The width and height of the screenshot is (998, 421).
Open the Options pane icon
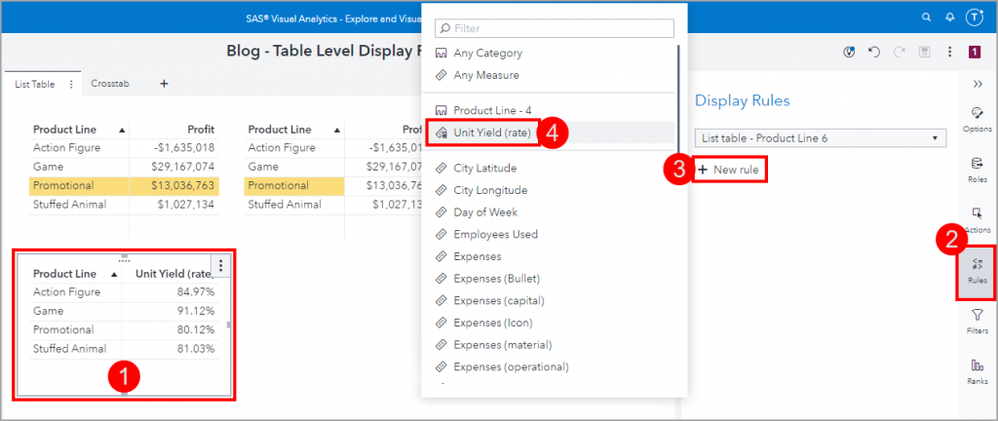[x=977, y=118]
